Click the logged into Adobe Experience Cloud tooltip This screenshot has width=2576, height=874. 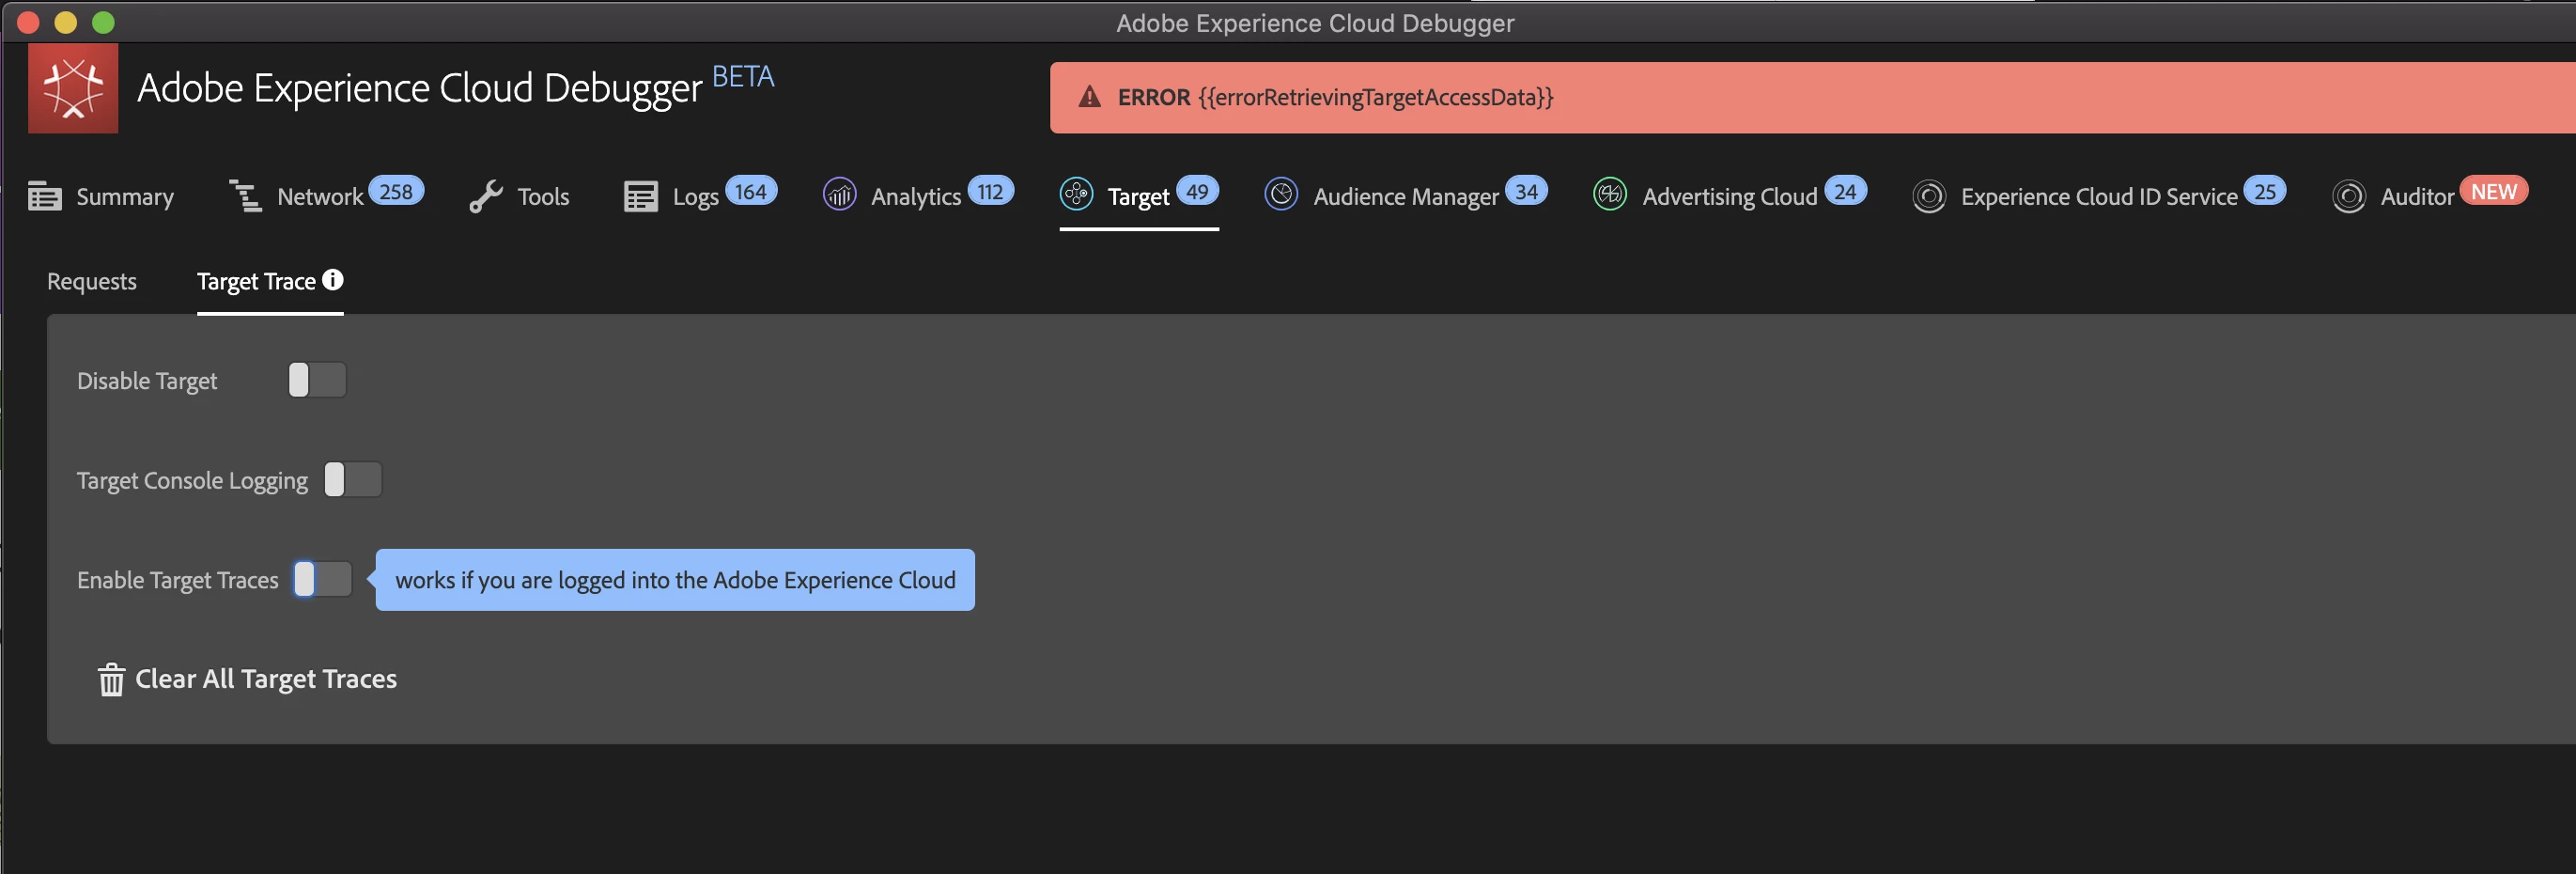(675, 580)
